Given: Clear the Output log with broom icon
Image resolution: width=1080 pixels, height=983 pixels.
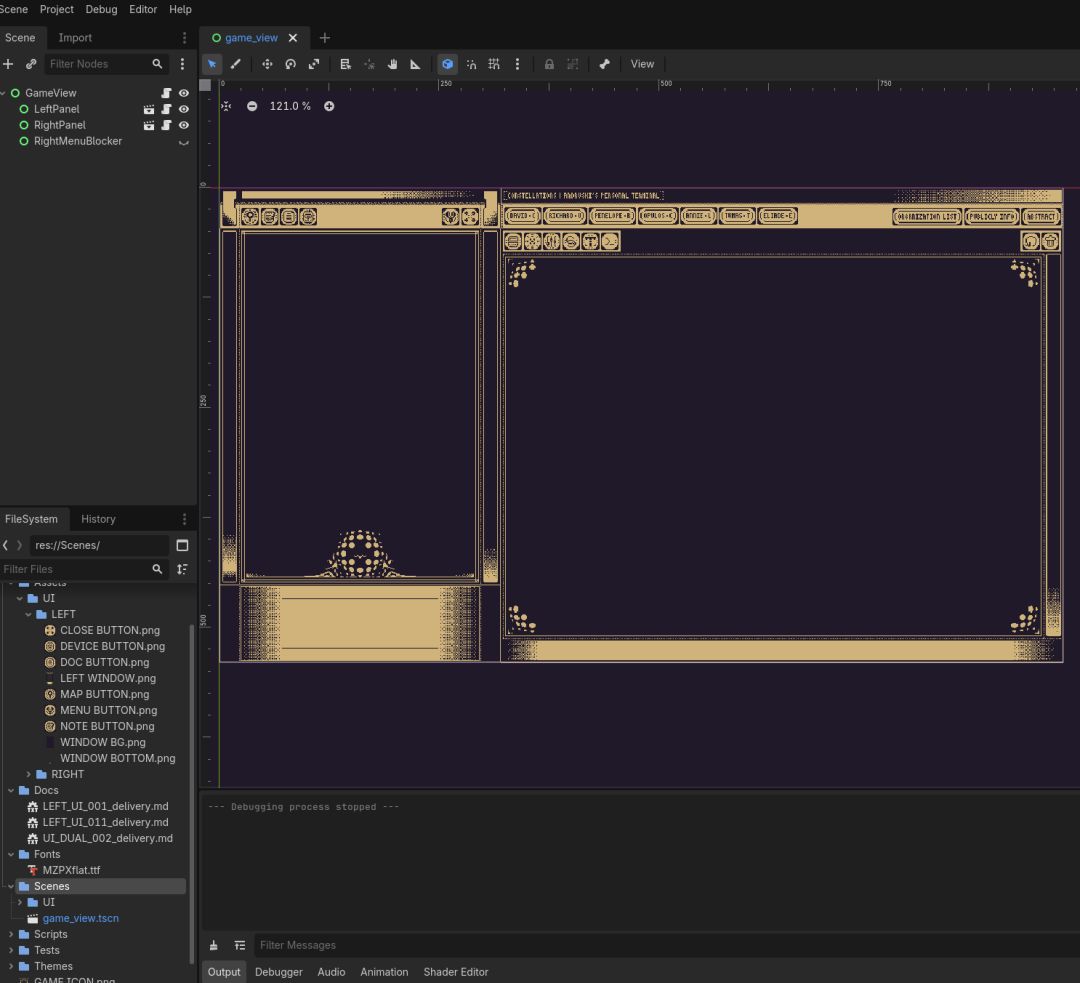Looking at the screenshot, I should pyautogui.click(x=214, y=945).
